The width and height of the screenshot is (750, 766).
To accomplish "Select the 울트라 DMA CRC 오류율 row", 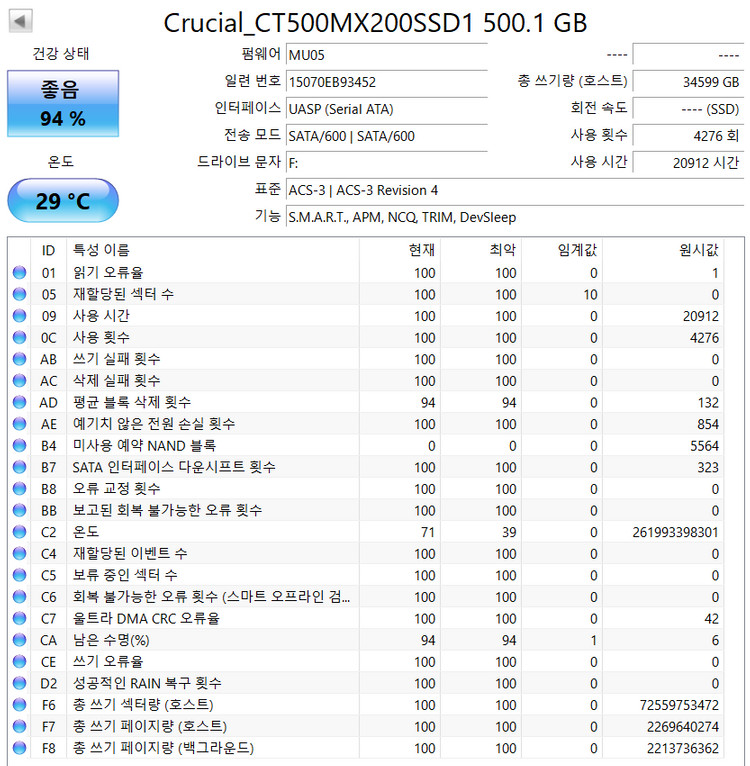I will pos(366,618).
